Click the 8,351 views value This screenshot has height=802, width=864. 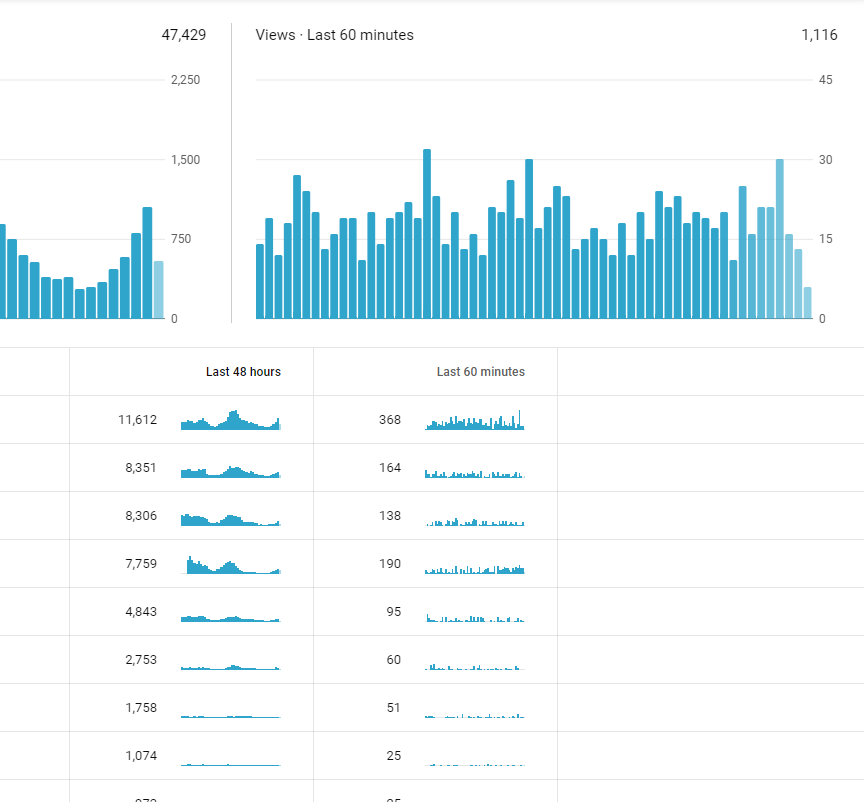[141, 467]
